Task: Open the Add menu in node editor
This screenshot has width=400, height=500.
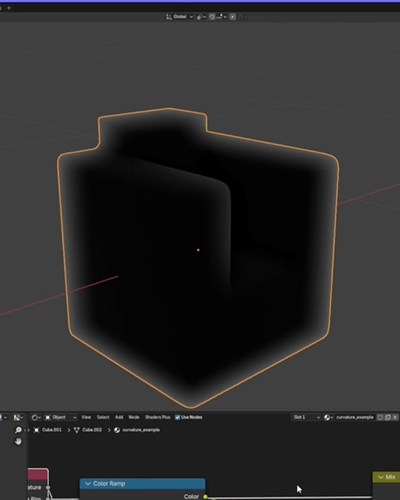Action: [119, 417]
